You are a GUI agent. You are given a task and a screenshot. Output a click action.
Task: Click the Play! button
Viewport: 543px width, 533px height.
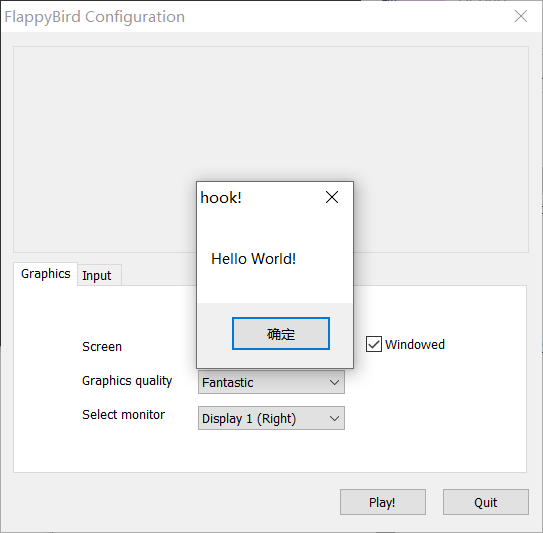[383, 502]
